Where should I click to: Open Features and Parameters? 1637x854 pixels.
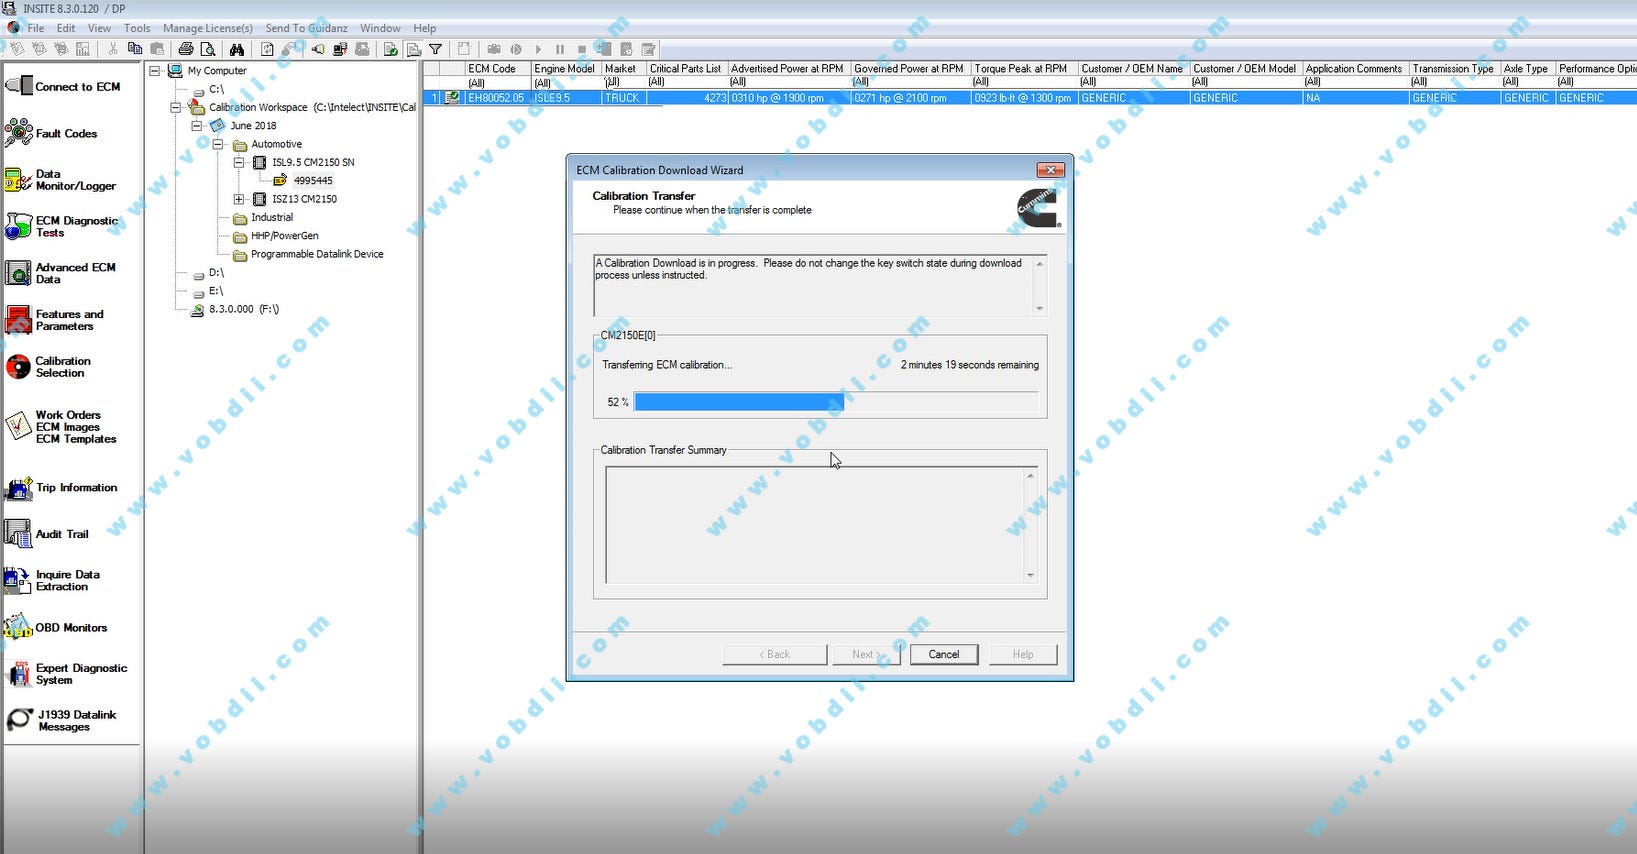55,320
